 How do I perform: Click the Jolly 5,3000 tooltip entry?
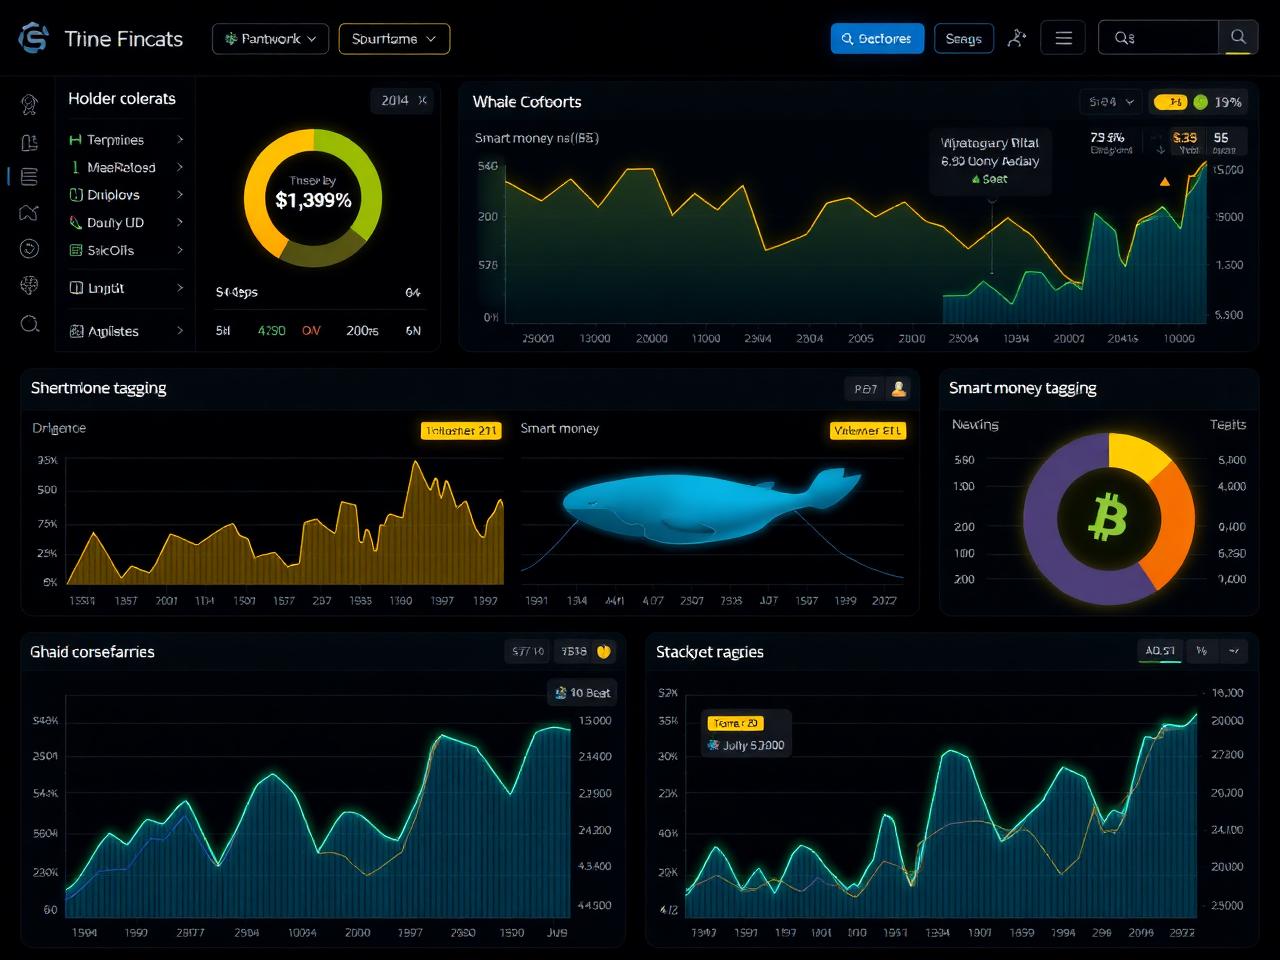pos(746,745)
